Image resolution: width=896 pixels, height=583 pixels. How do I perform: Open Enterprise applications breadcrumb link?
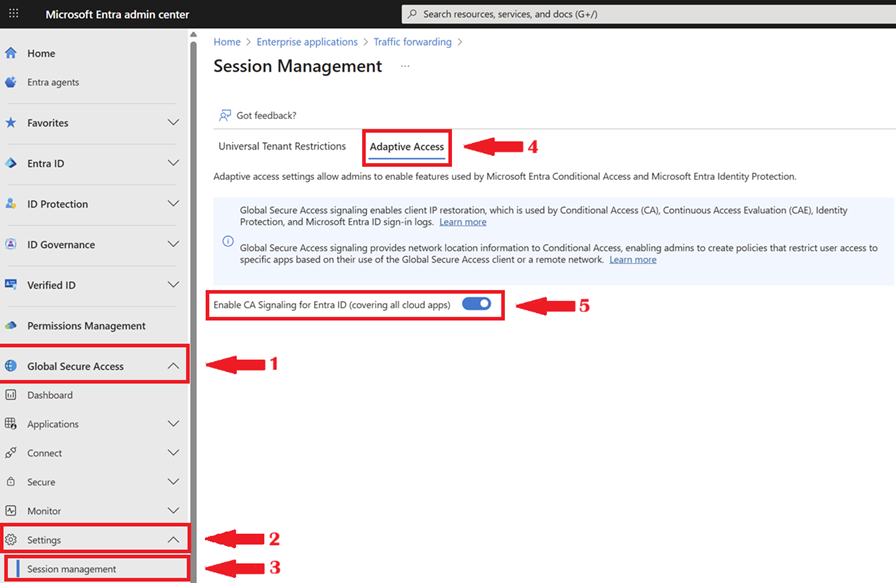pyautogui.click(x=307, y=42)
